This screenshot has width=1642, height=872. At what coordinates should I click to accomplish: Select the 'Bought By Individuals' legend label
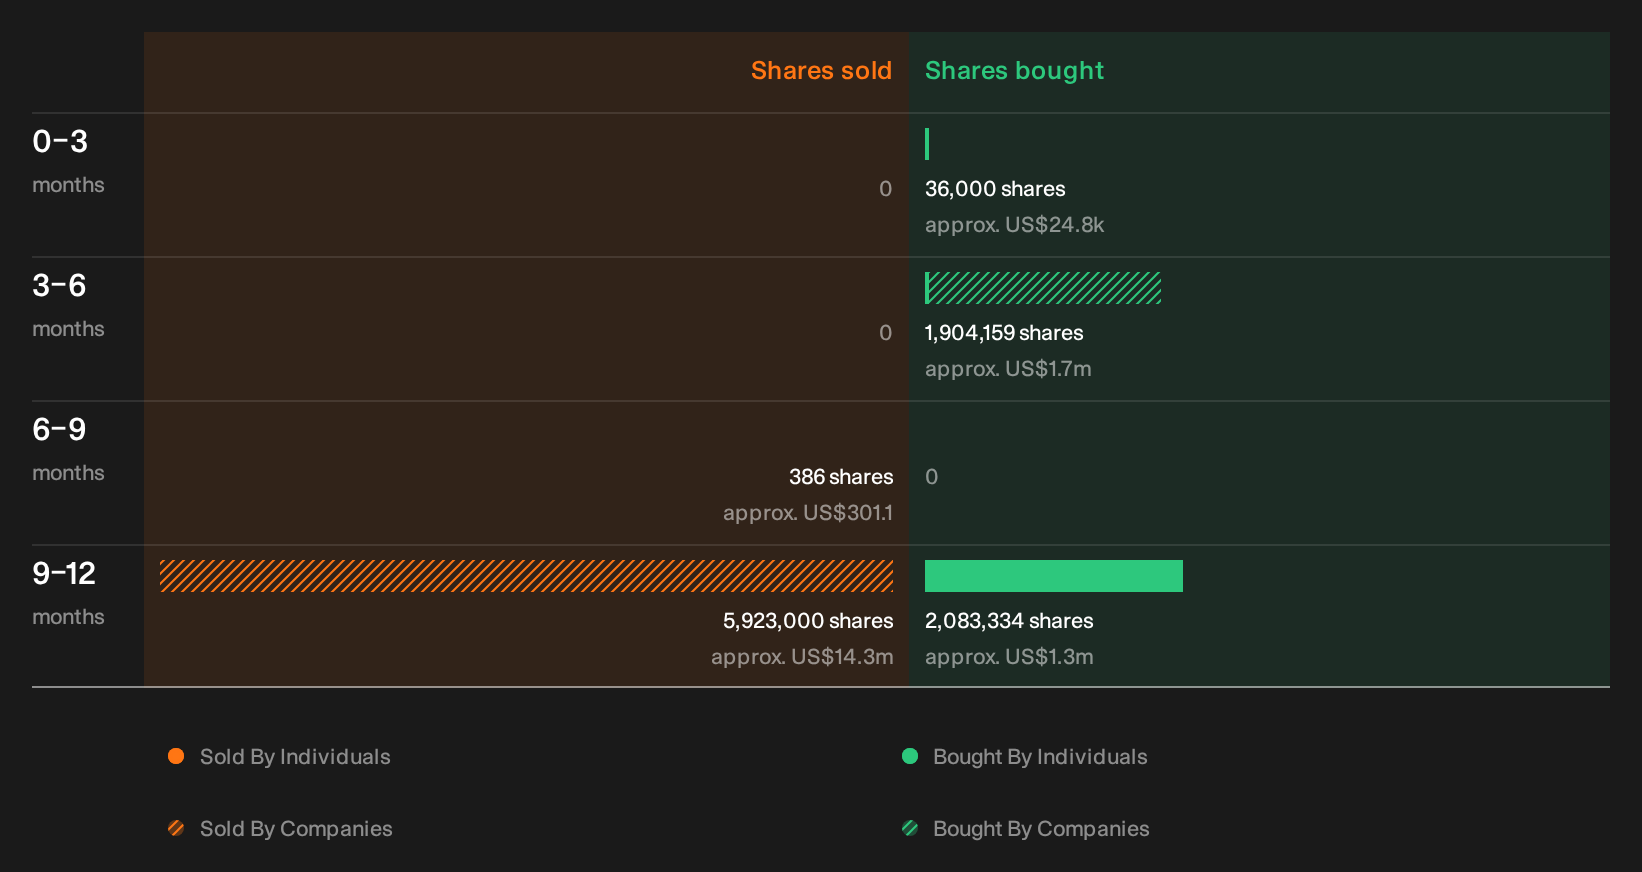[x=1040, y=757]
